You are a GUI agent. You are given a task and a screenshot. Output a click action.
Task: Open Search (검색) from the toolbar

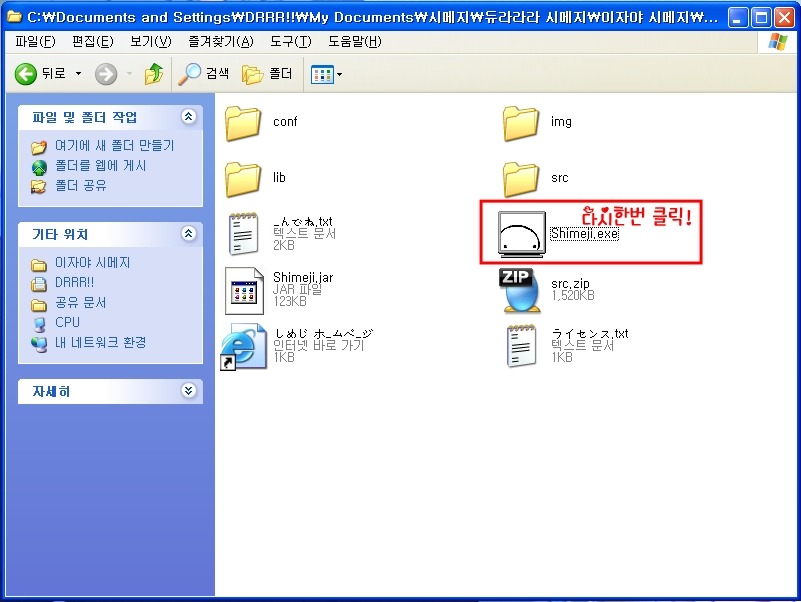click(x=203, y=74)
